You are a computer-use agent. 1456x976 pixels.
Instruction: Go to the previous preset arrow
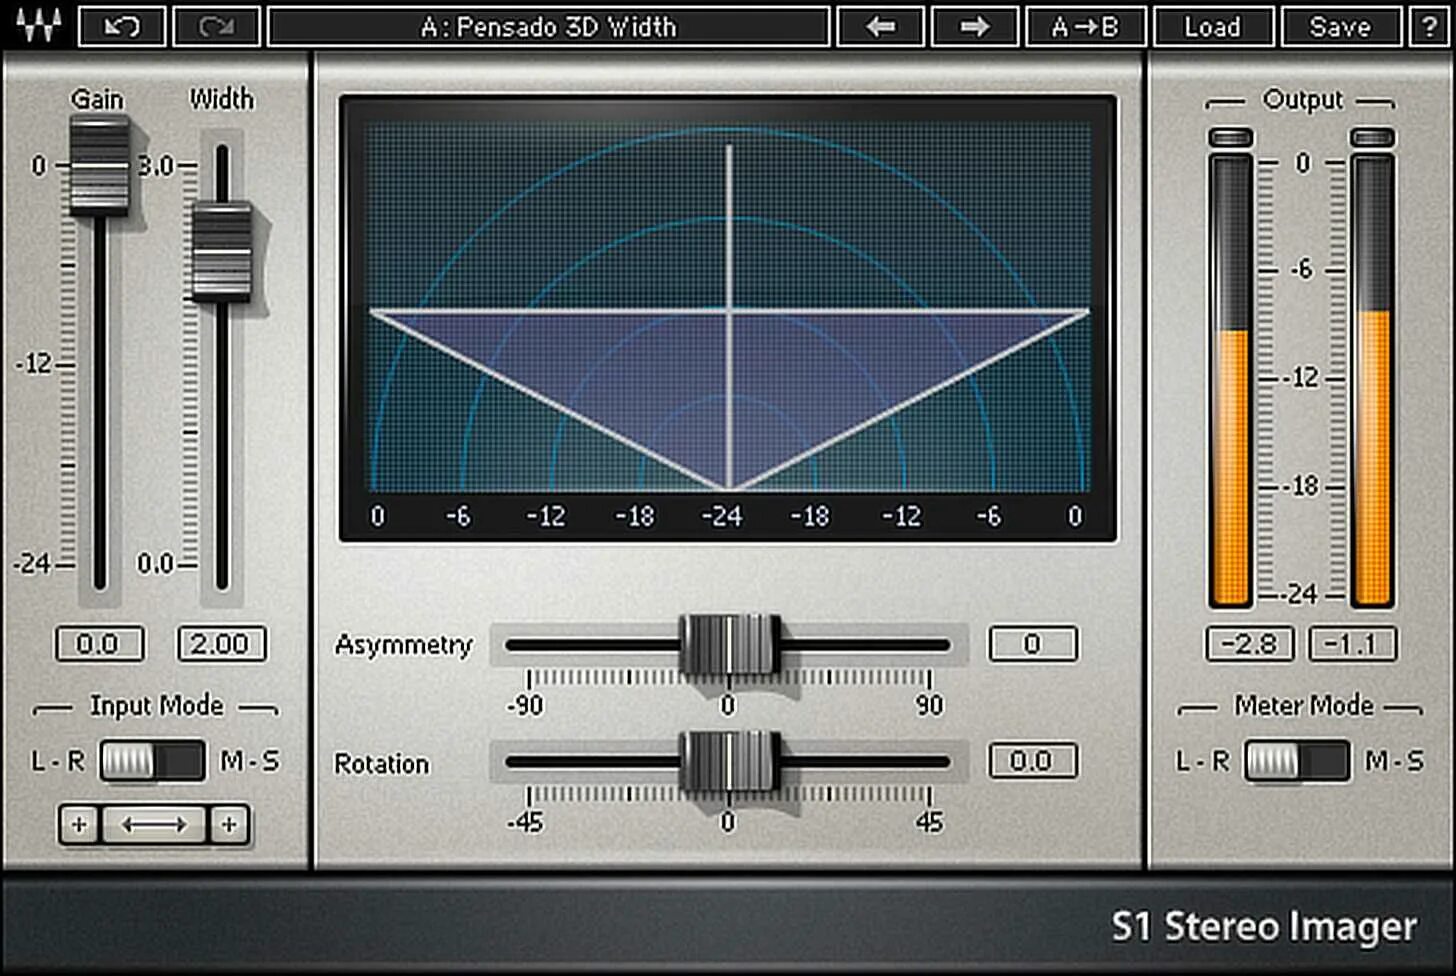click(880, 26)
